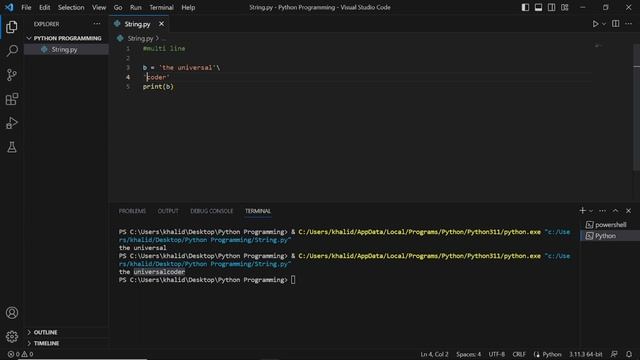Open the Testing flask view
Image resolution: width=640 pixels, height=360 pixels.
pyautogui.click(x=12, y=147)
